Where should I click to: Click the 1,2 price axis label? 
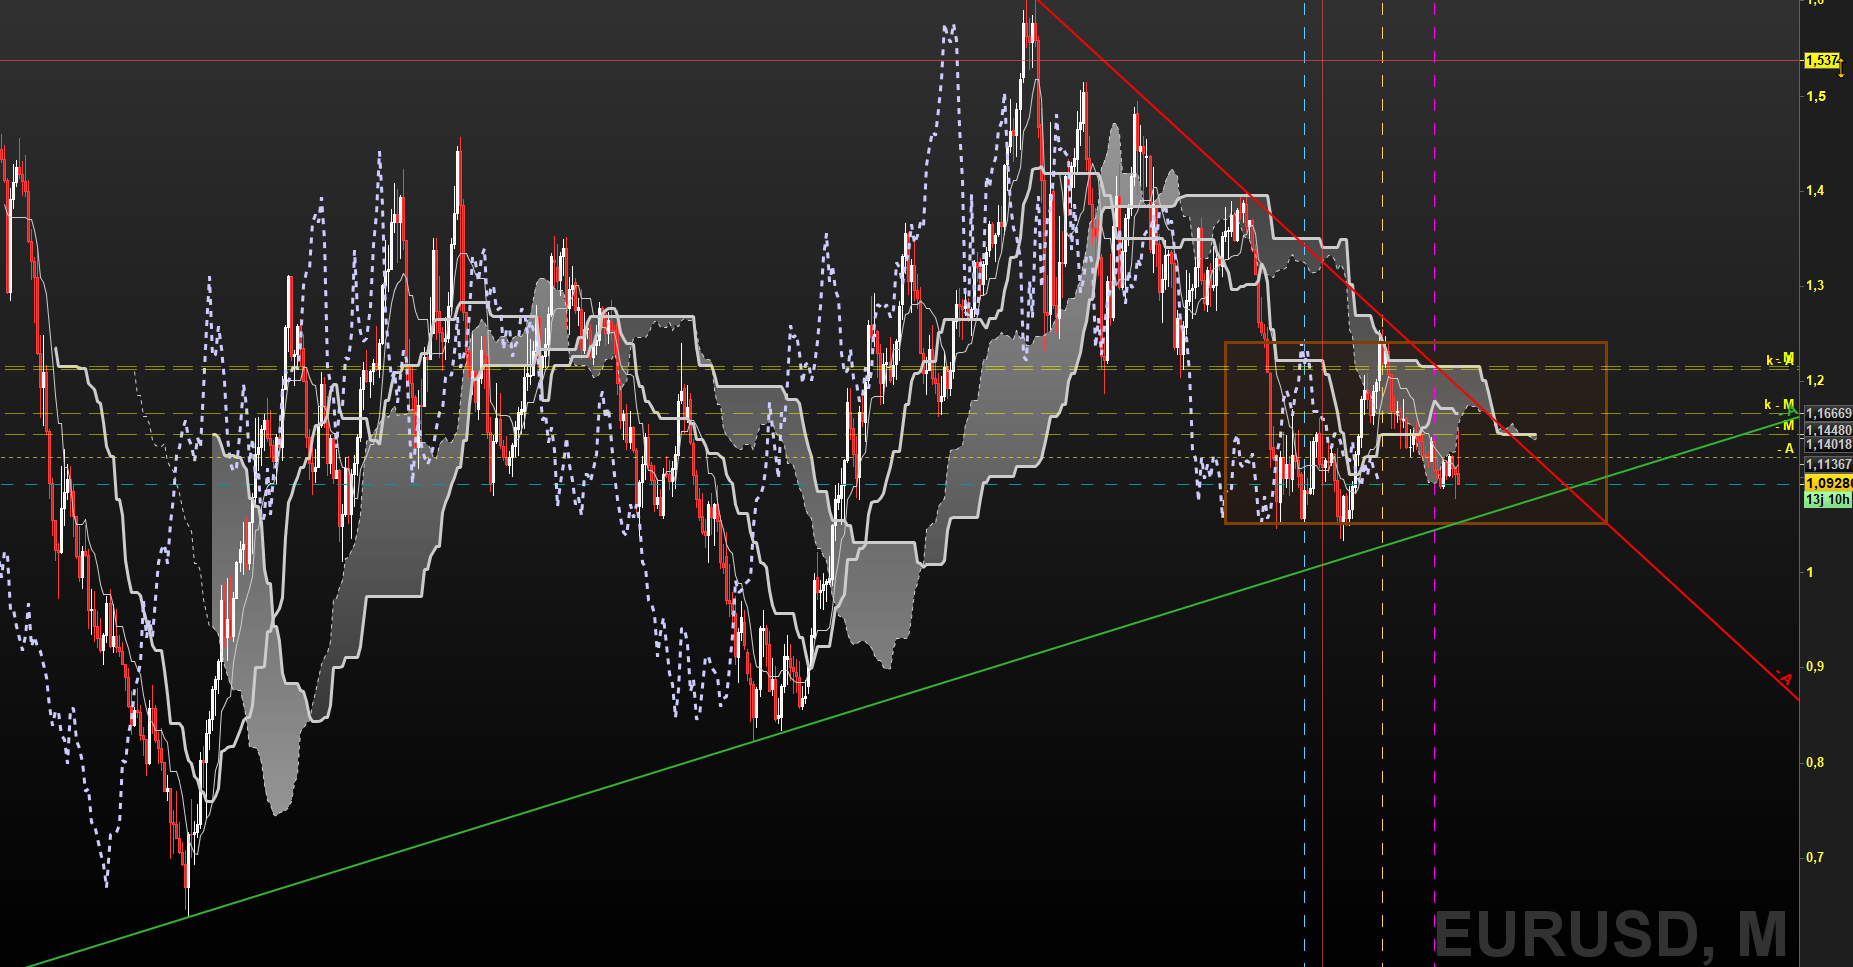1816,381
